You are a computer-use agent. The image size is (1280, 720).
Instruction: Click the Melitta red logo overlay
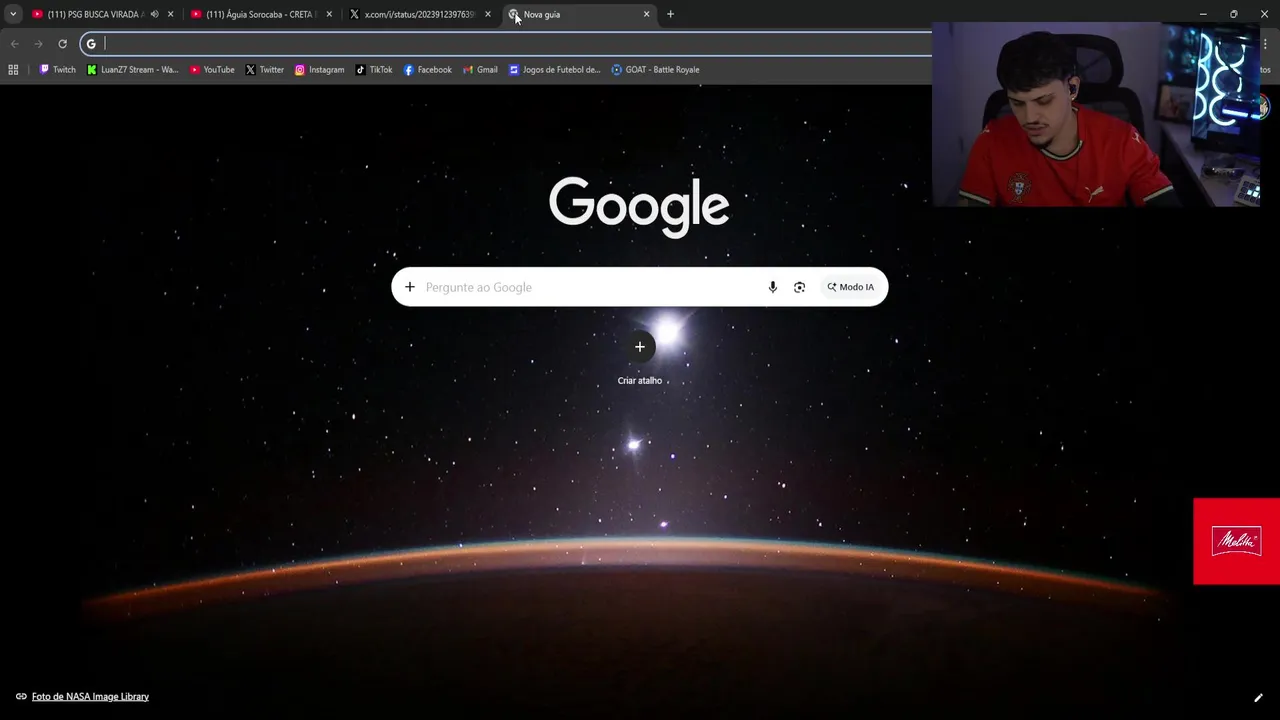1236,541
